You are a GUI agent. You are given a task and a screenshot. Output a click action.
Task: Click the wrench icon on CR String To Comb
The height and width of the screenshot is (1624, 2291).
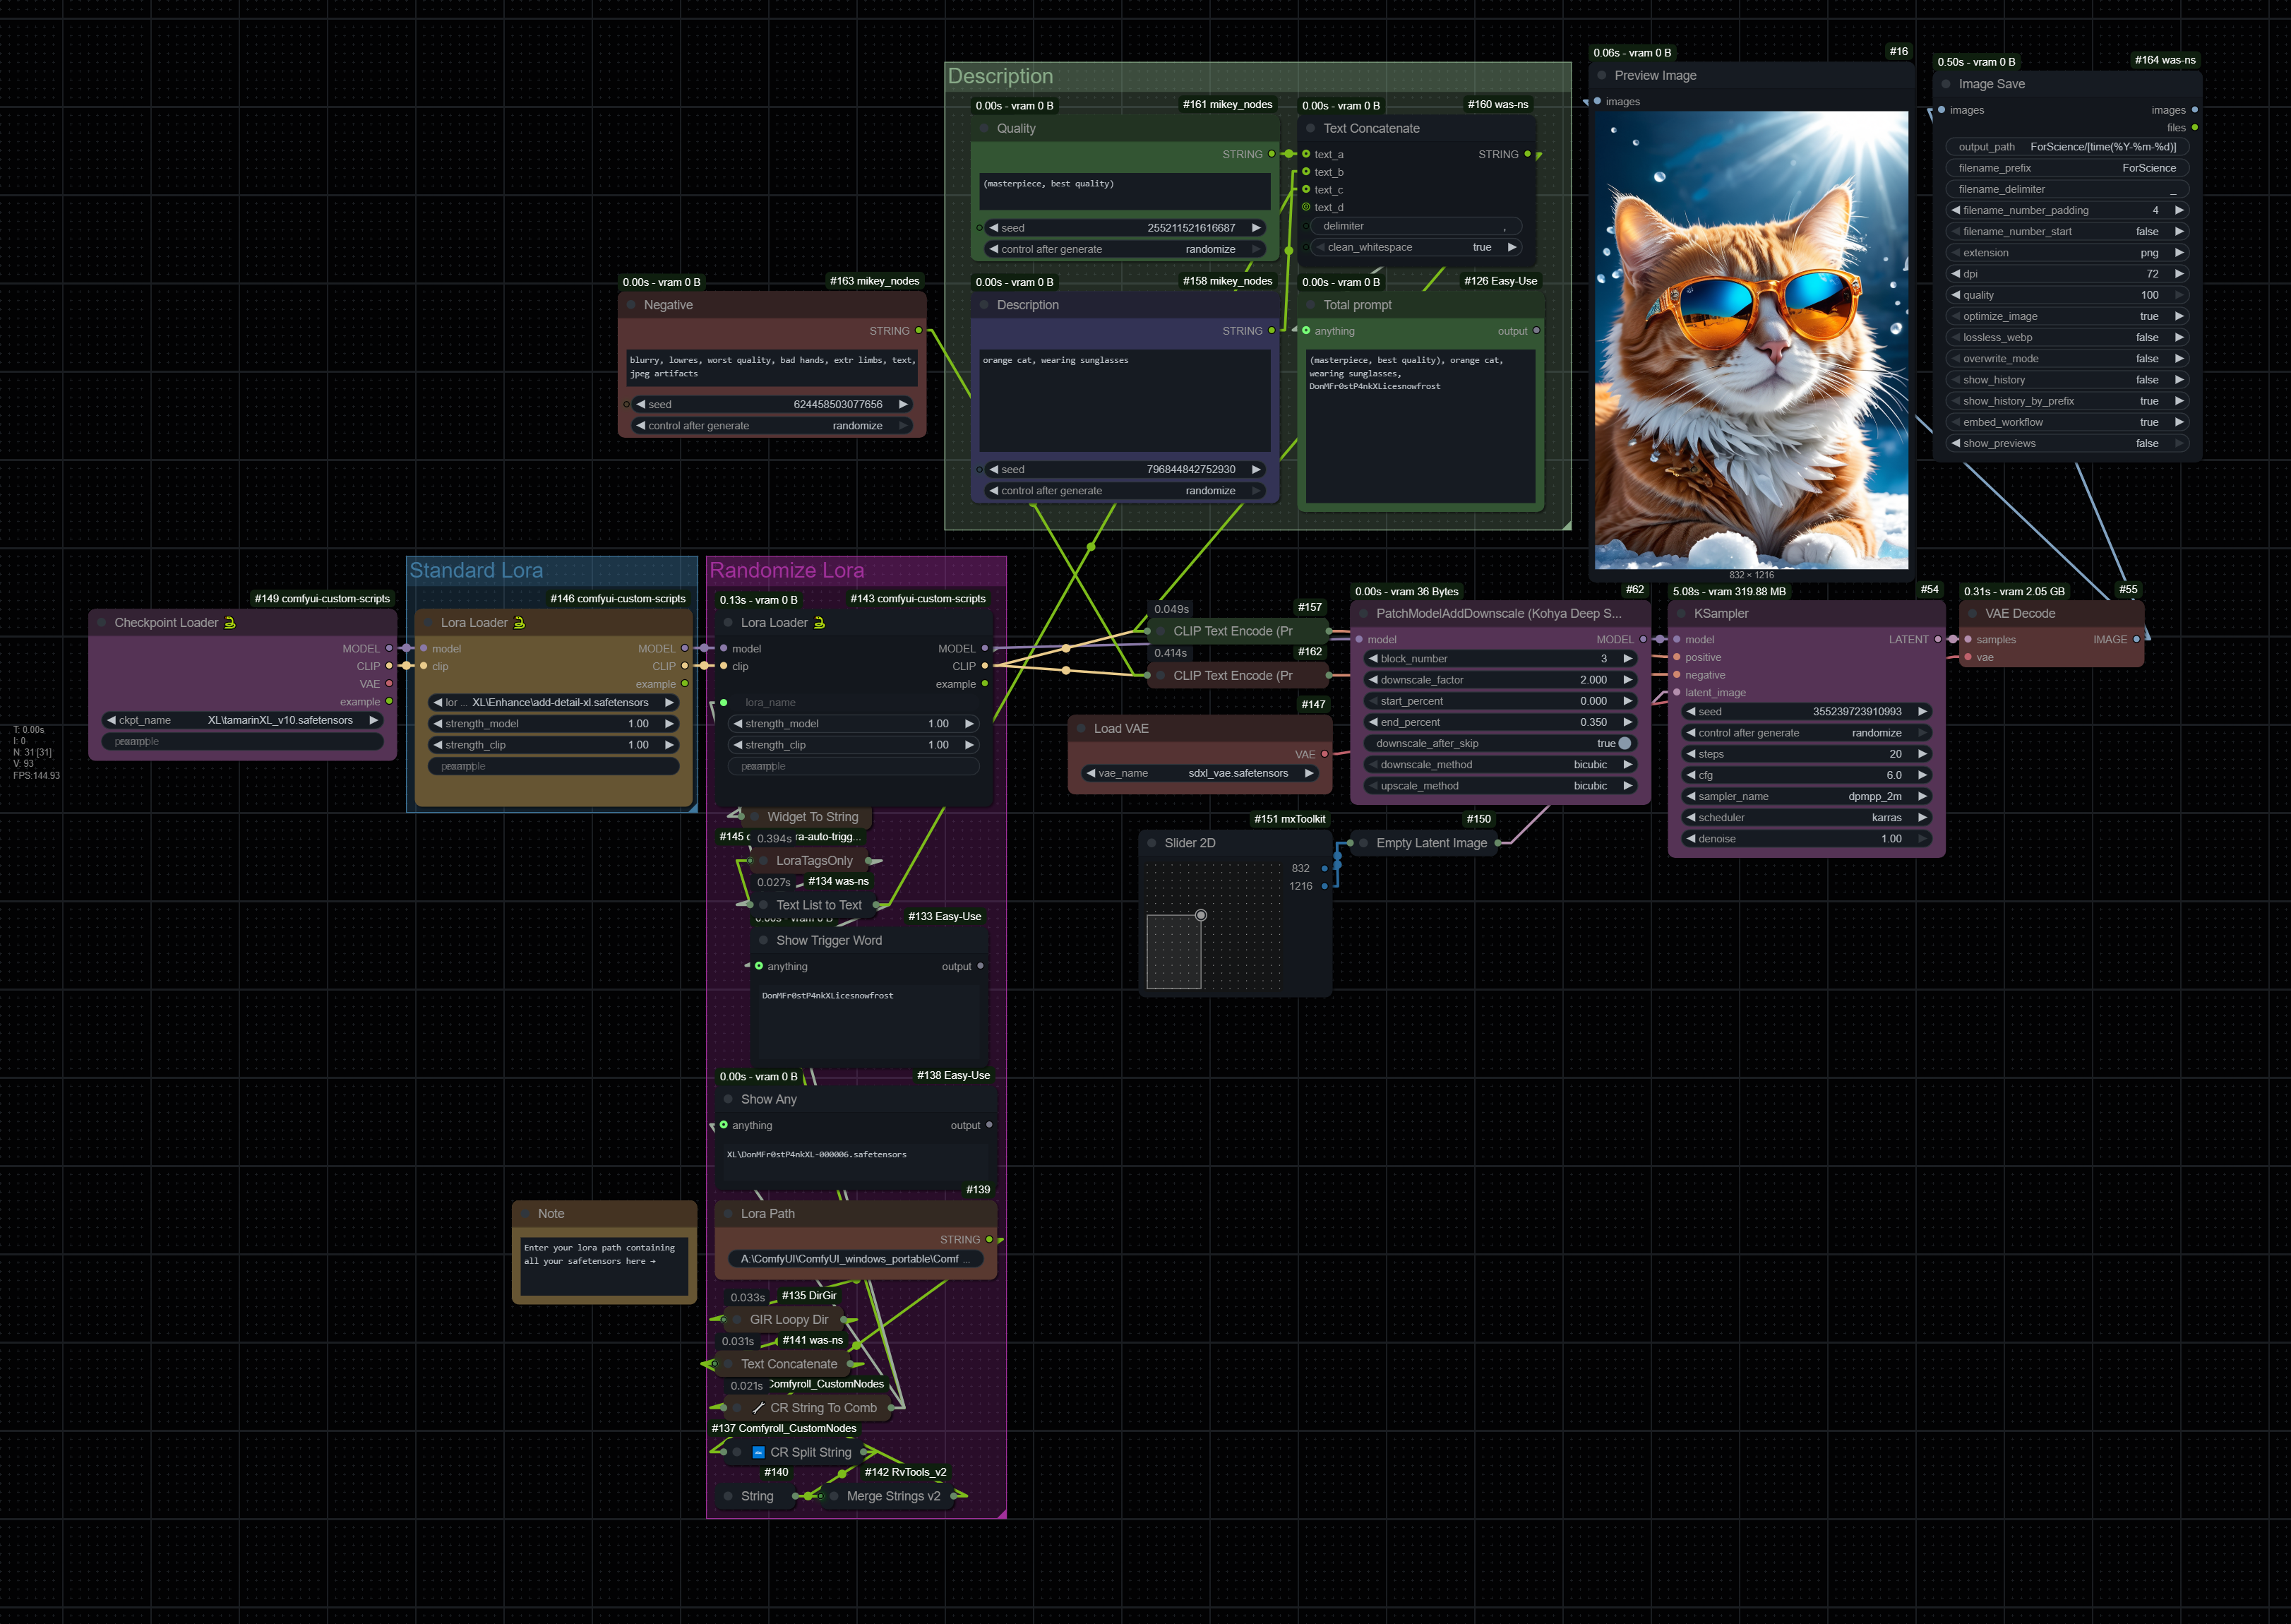tap(758, 1407)
